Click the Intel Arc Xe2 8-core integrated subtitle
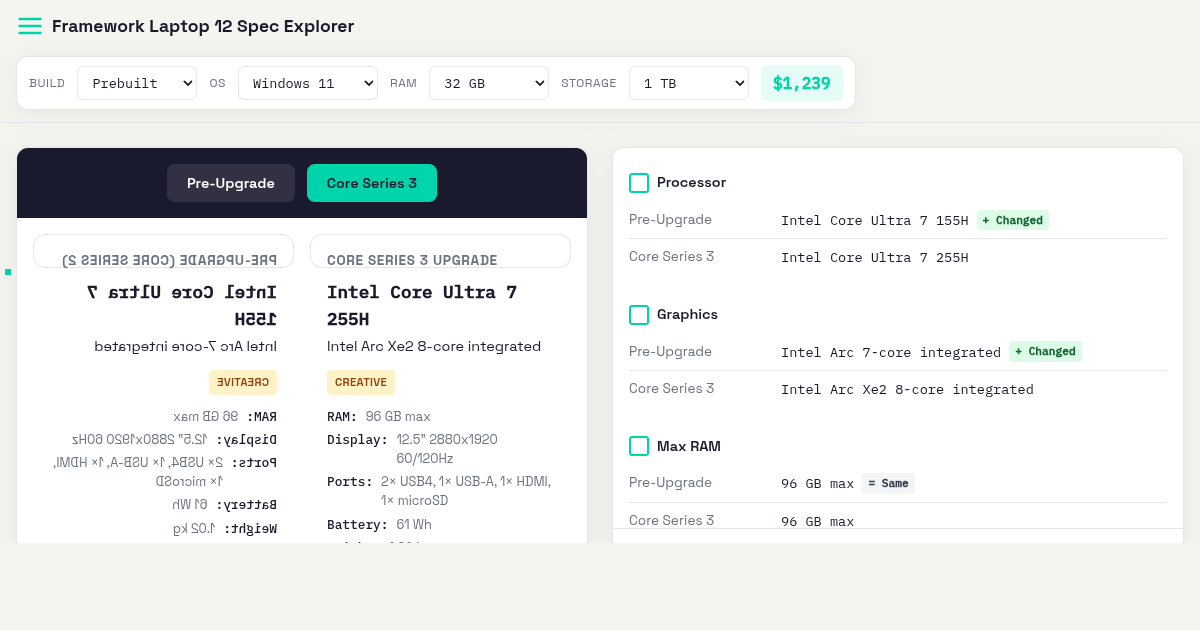 434,346
